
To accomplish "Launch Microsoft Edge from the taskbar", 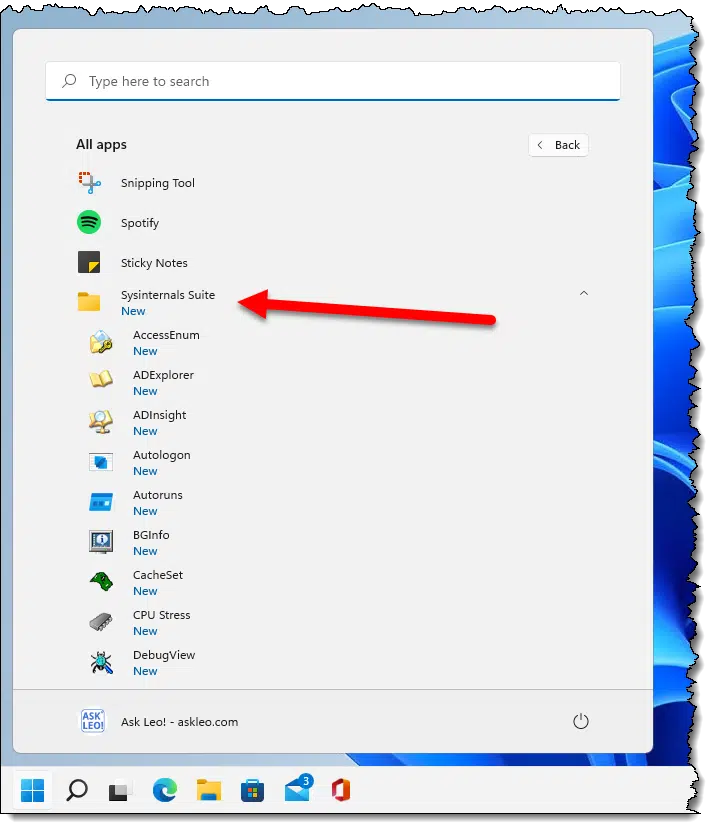I will [x=165, y=791].
